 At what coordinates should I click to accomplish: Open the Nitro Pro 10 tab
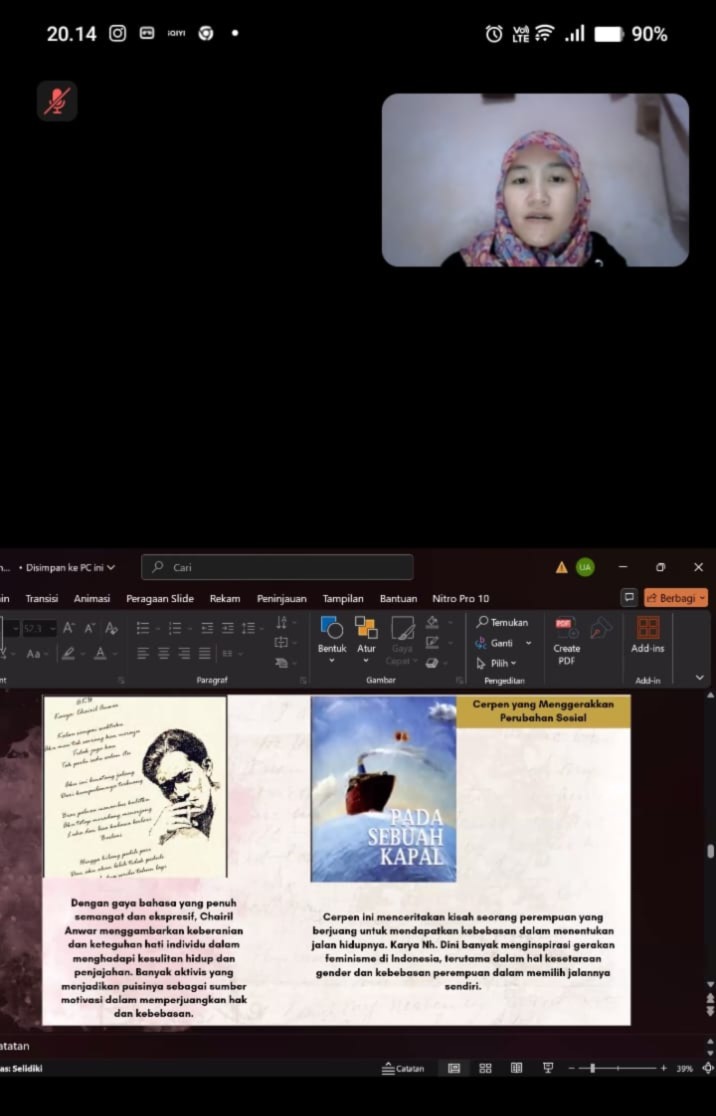[x=460, y=599]
